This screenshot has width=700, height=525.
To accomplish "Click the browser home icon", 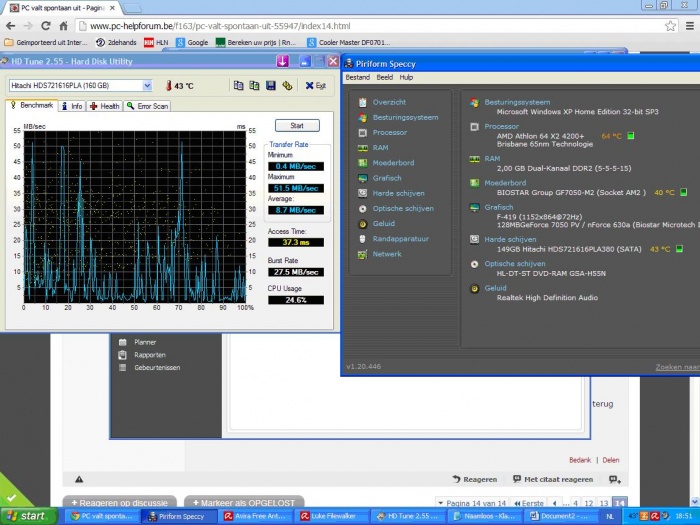I will pos(63,26).
